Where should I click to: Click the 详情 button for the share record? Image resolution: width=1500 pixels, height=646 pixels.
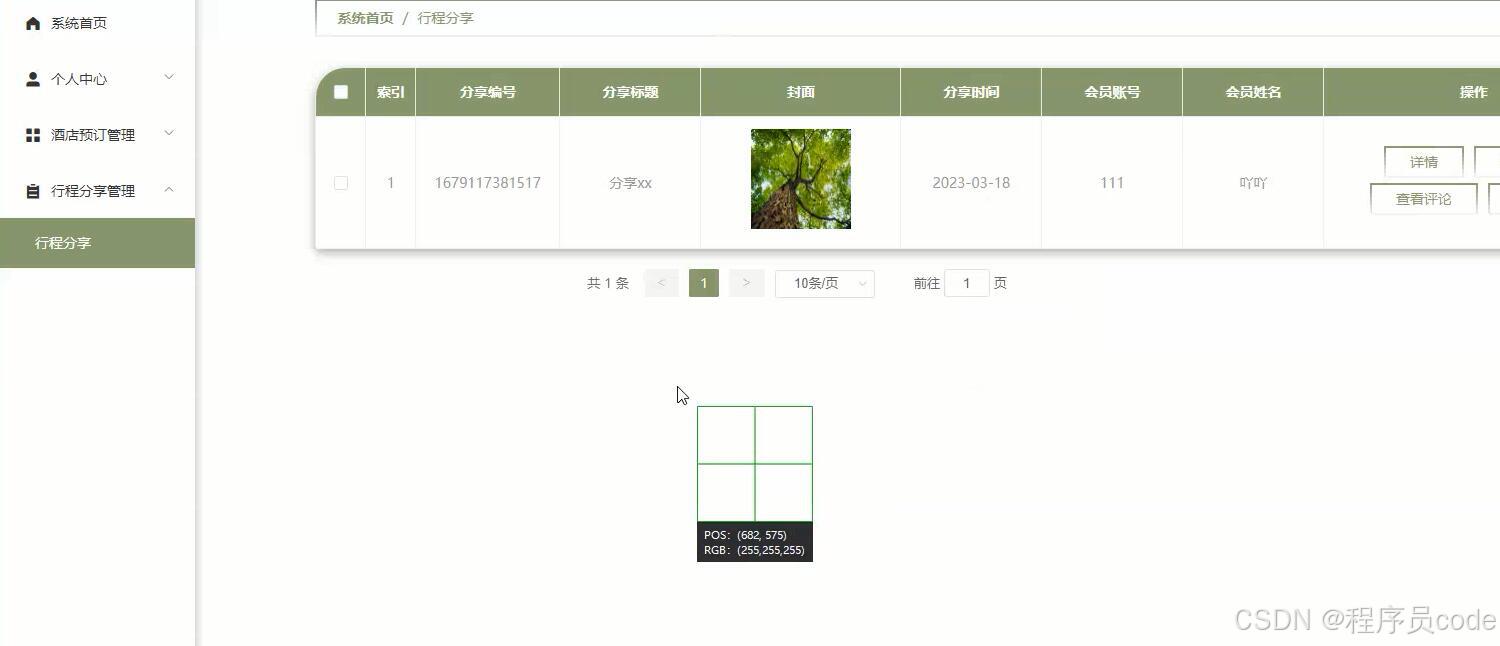[1423, 161]
